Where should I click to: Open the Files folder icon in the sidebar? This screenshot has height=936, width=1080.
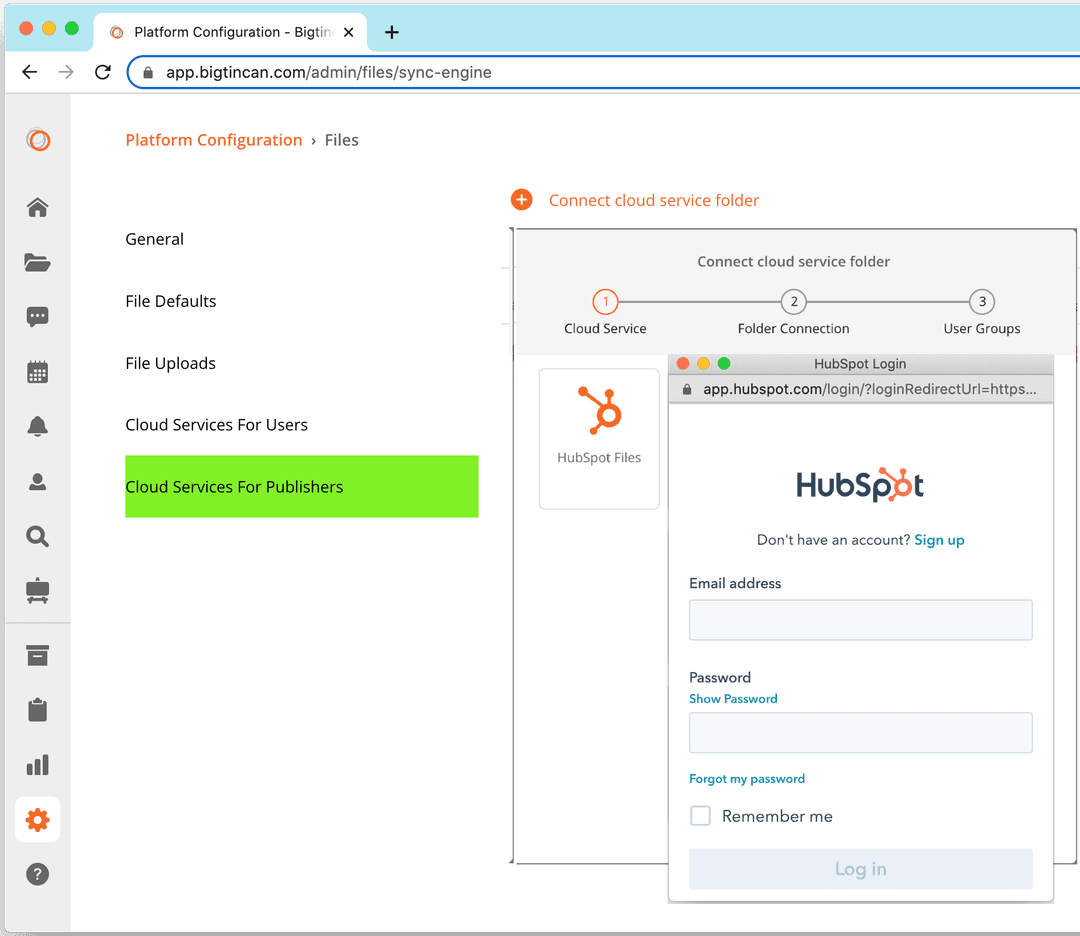[x=37, y=262]
